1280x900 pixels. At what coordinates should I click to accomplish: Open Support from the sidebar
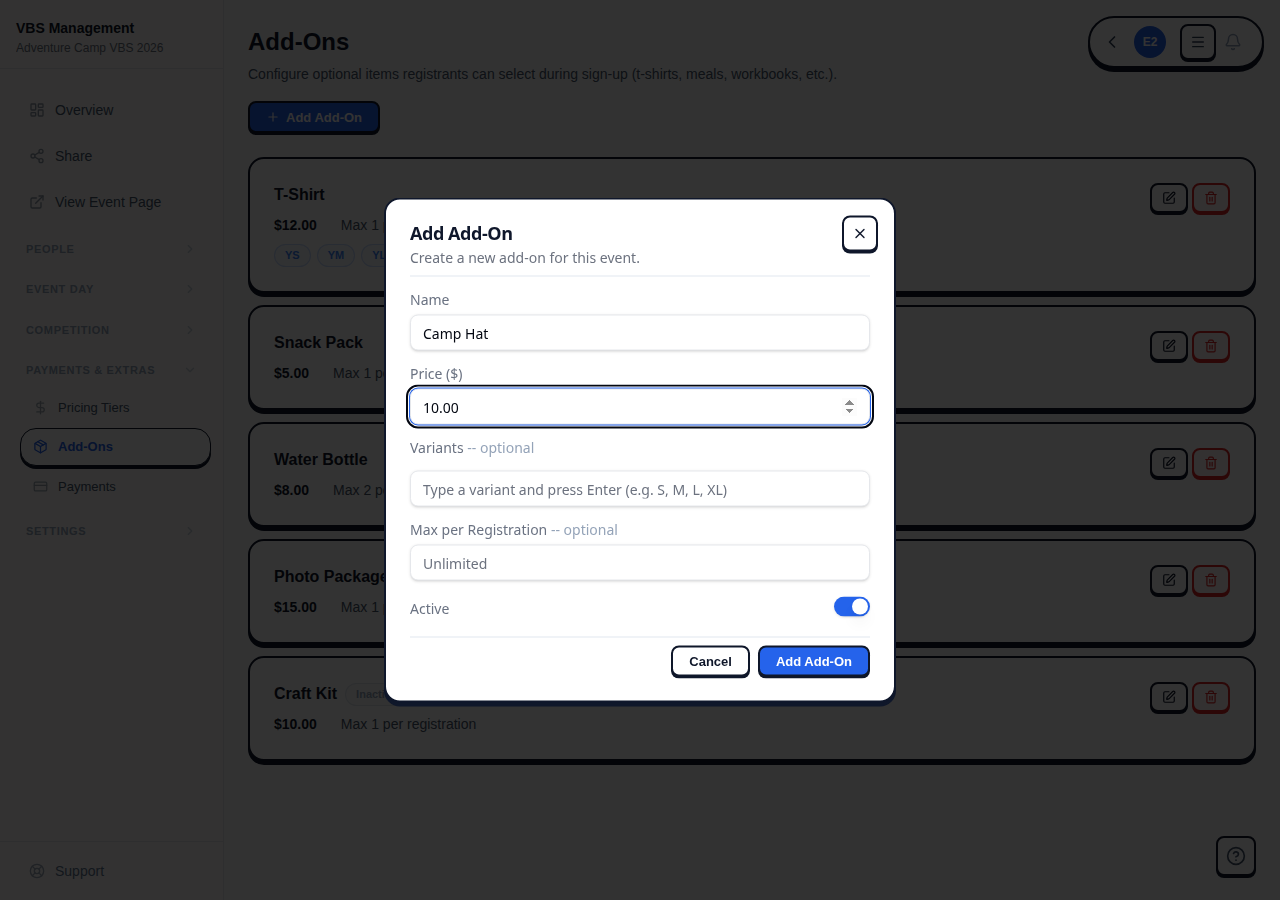[x=79, y=871]
